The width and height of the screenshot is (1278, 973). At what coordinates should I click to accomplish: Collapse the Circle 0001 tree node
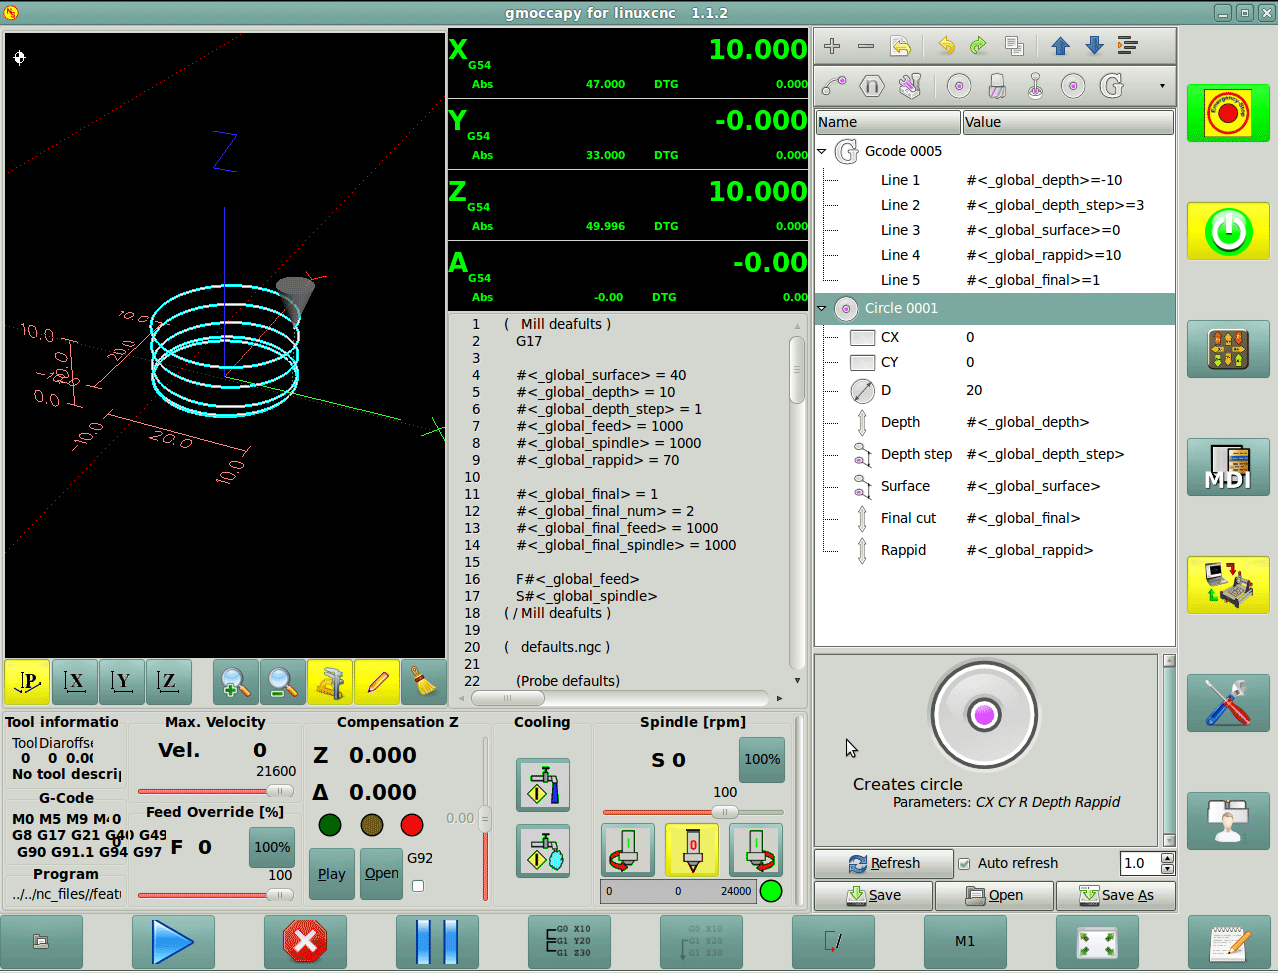(823, 309)
